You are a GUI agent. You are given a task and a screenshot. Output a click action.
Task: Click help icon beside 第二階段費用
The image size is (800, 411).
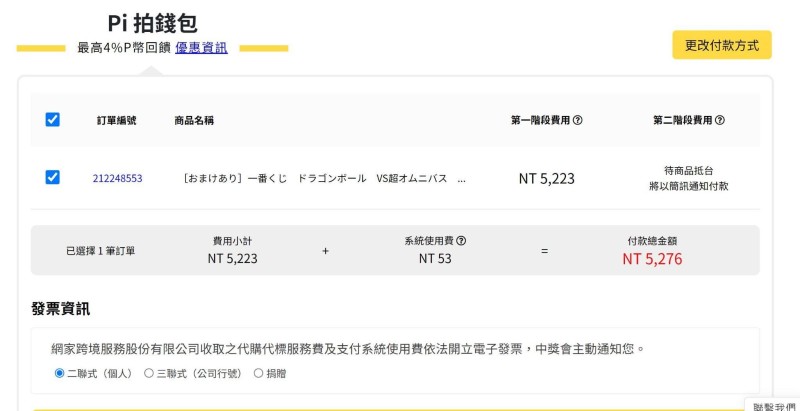coord(720,120)
